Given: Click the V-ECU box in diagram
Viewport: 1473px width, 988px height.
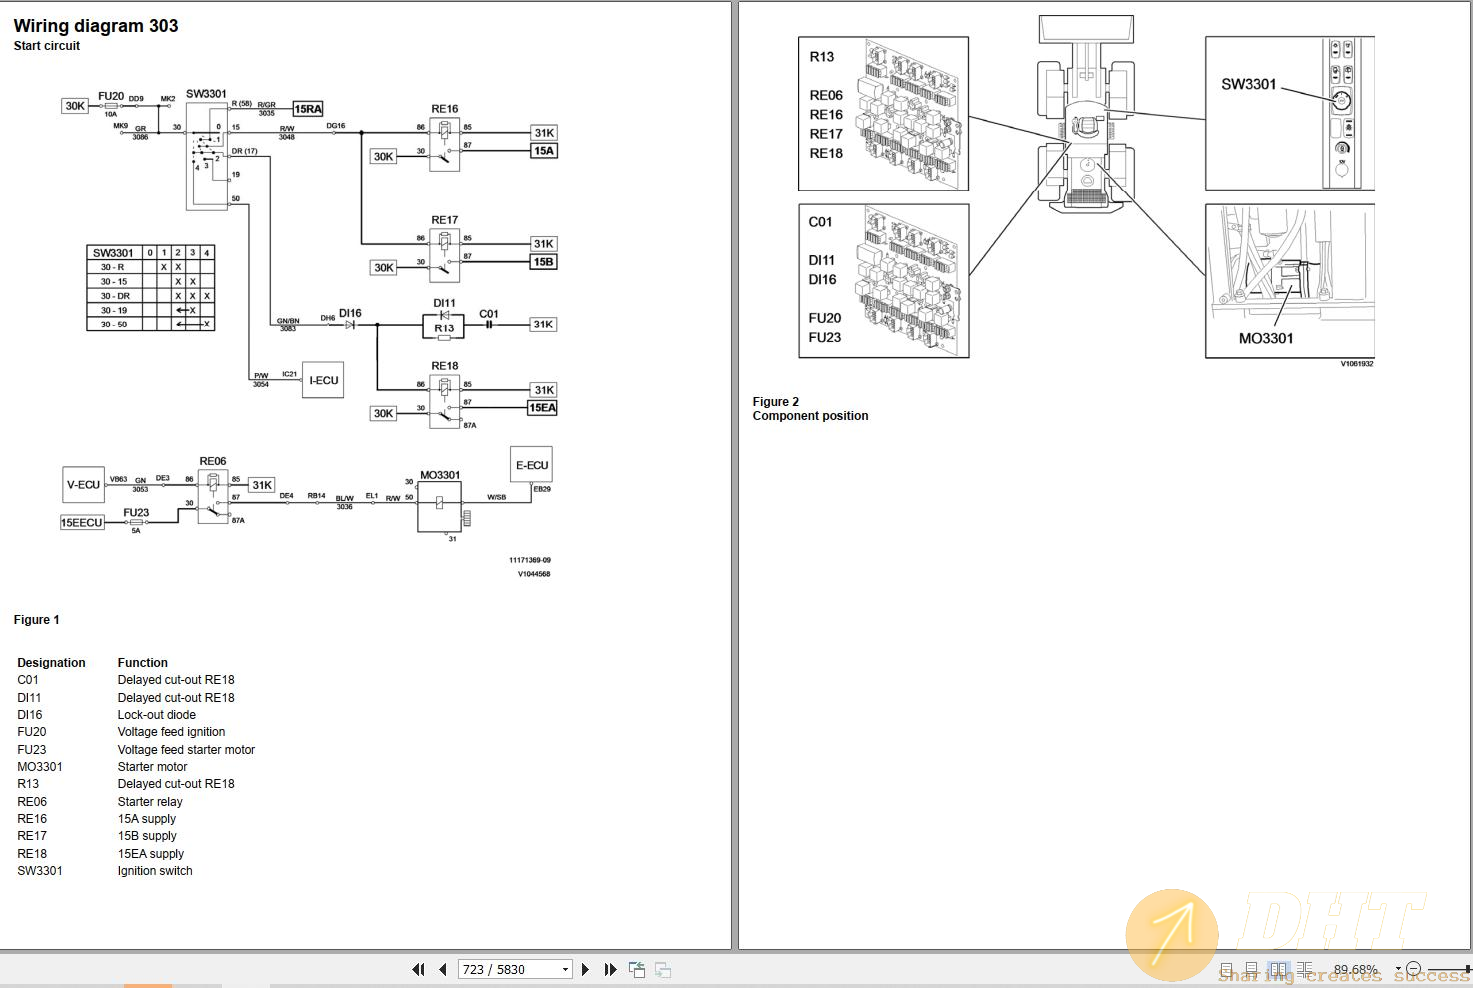Looking at the screenshot, I should click(83, 485).
